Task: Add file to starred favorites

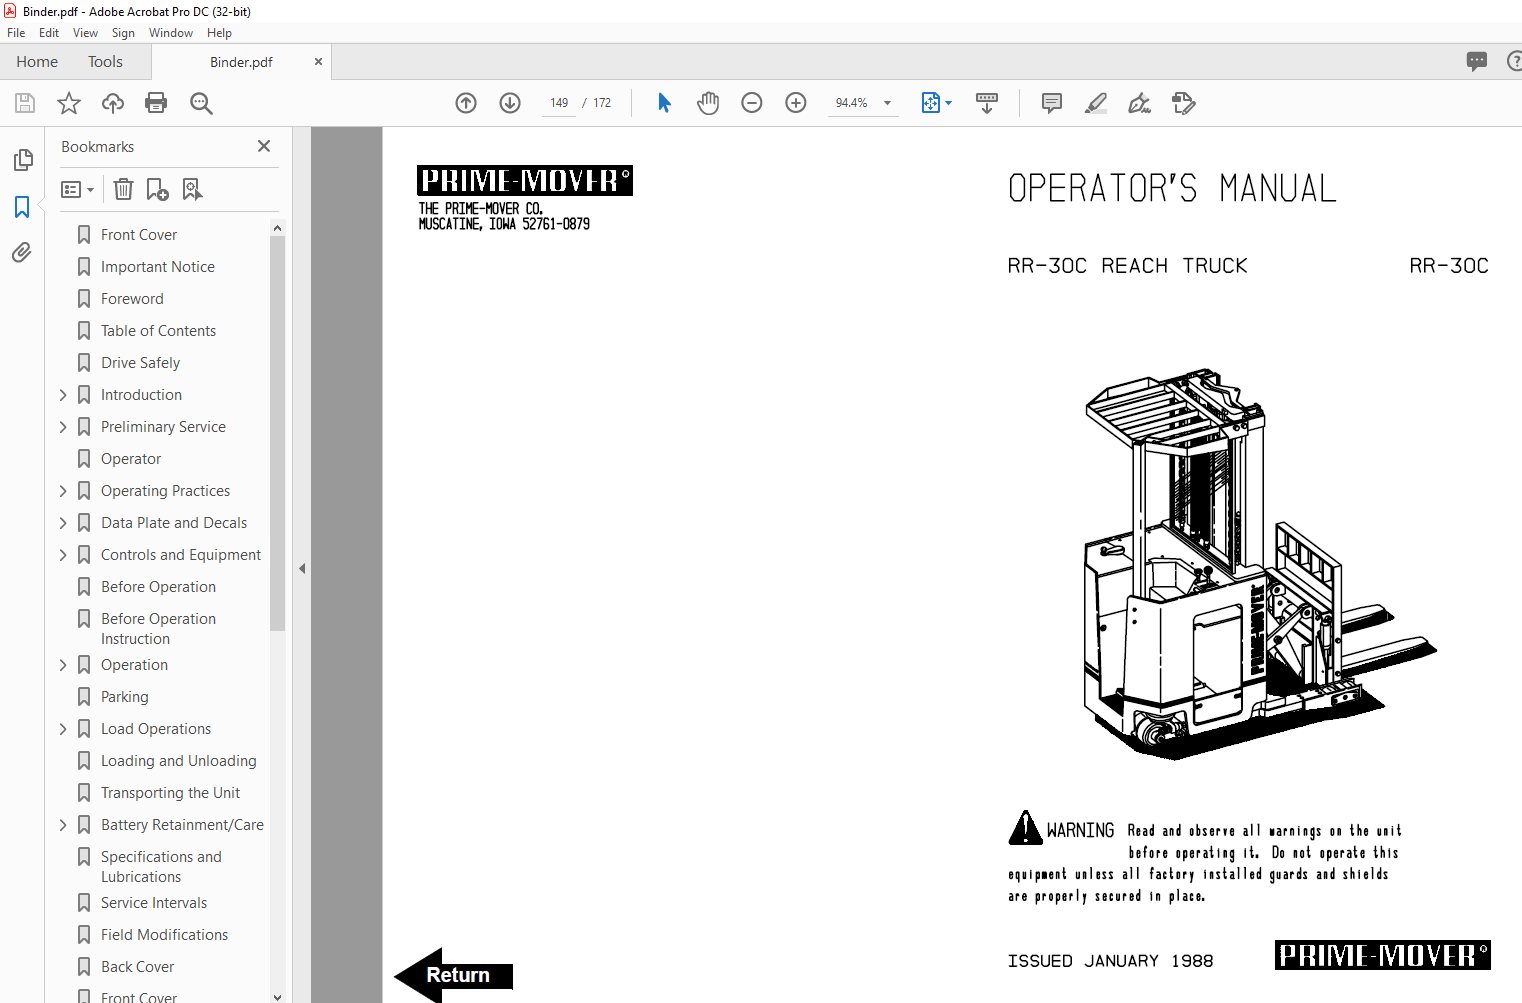Action: (69, 103)
